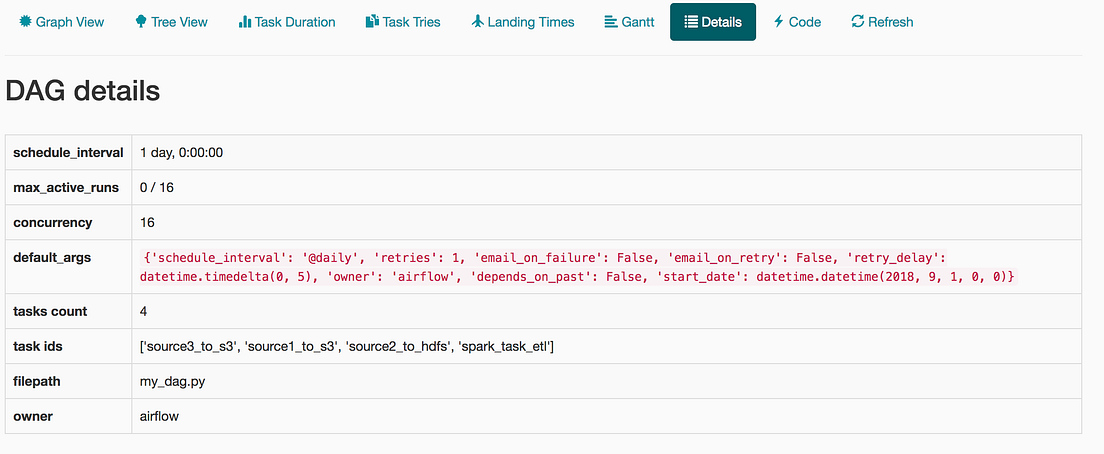Screen dimensions: 1104x454
Task: Refresh the DAG view
Action: [x=882, y=22]
